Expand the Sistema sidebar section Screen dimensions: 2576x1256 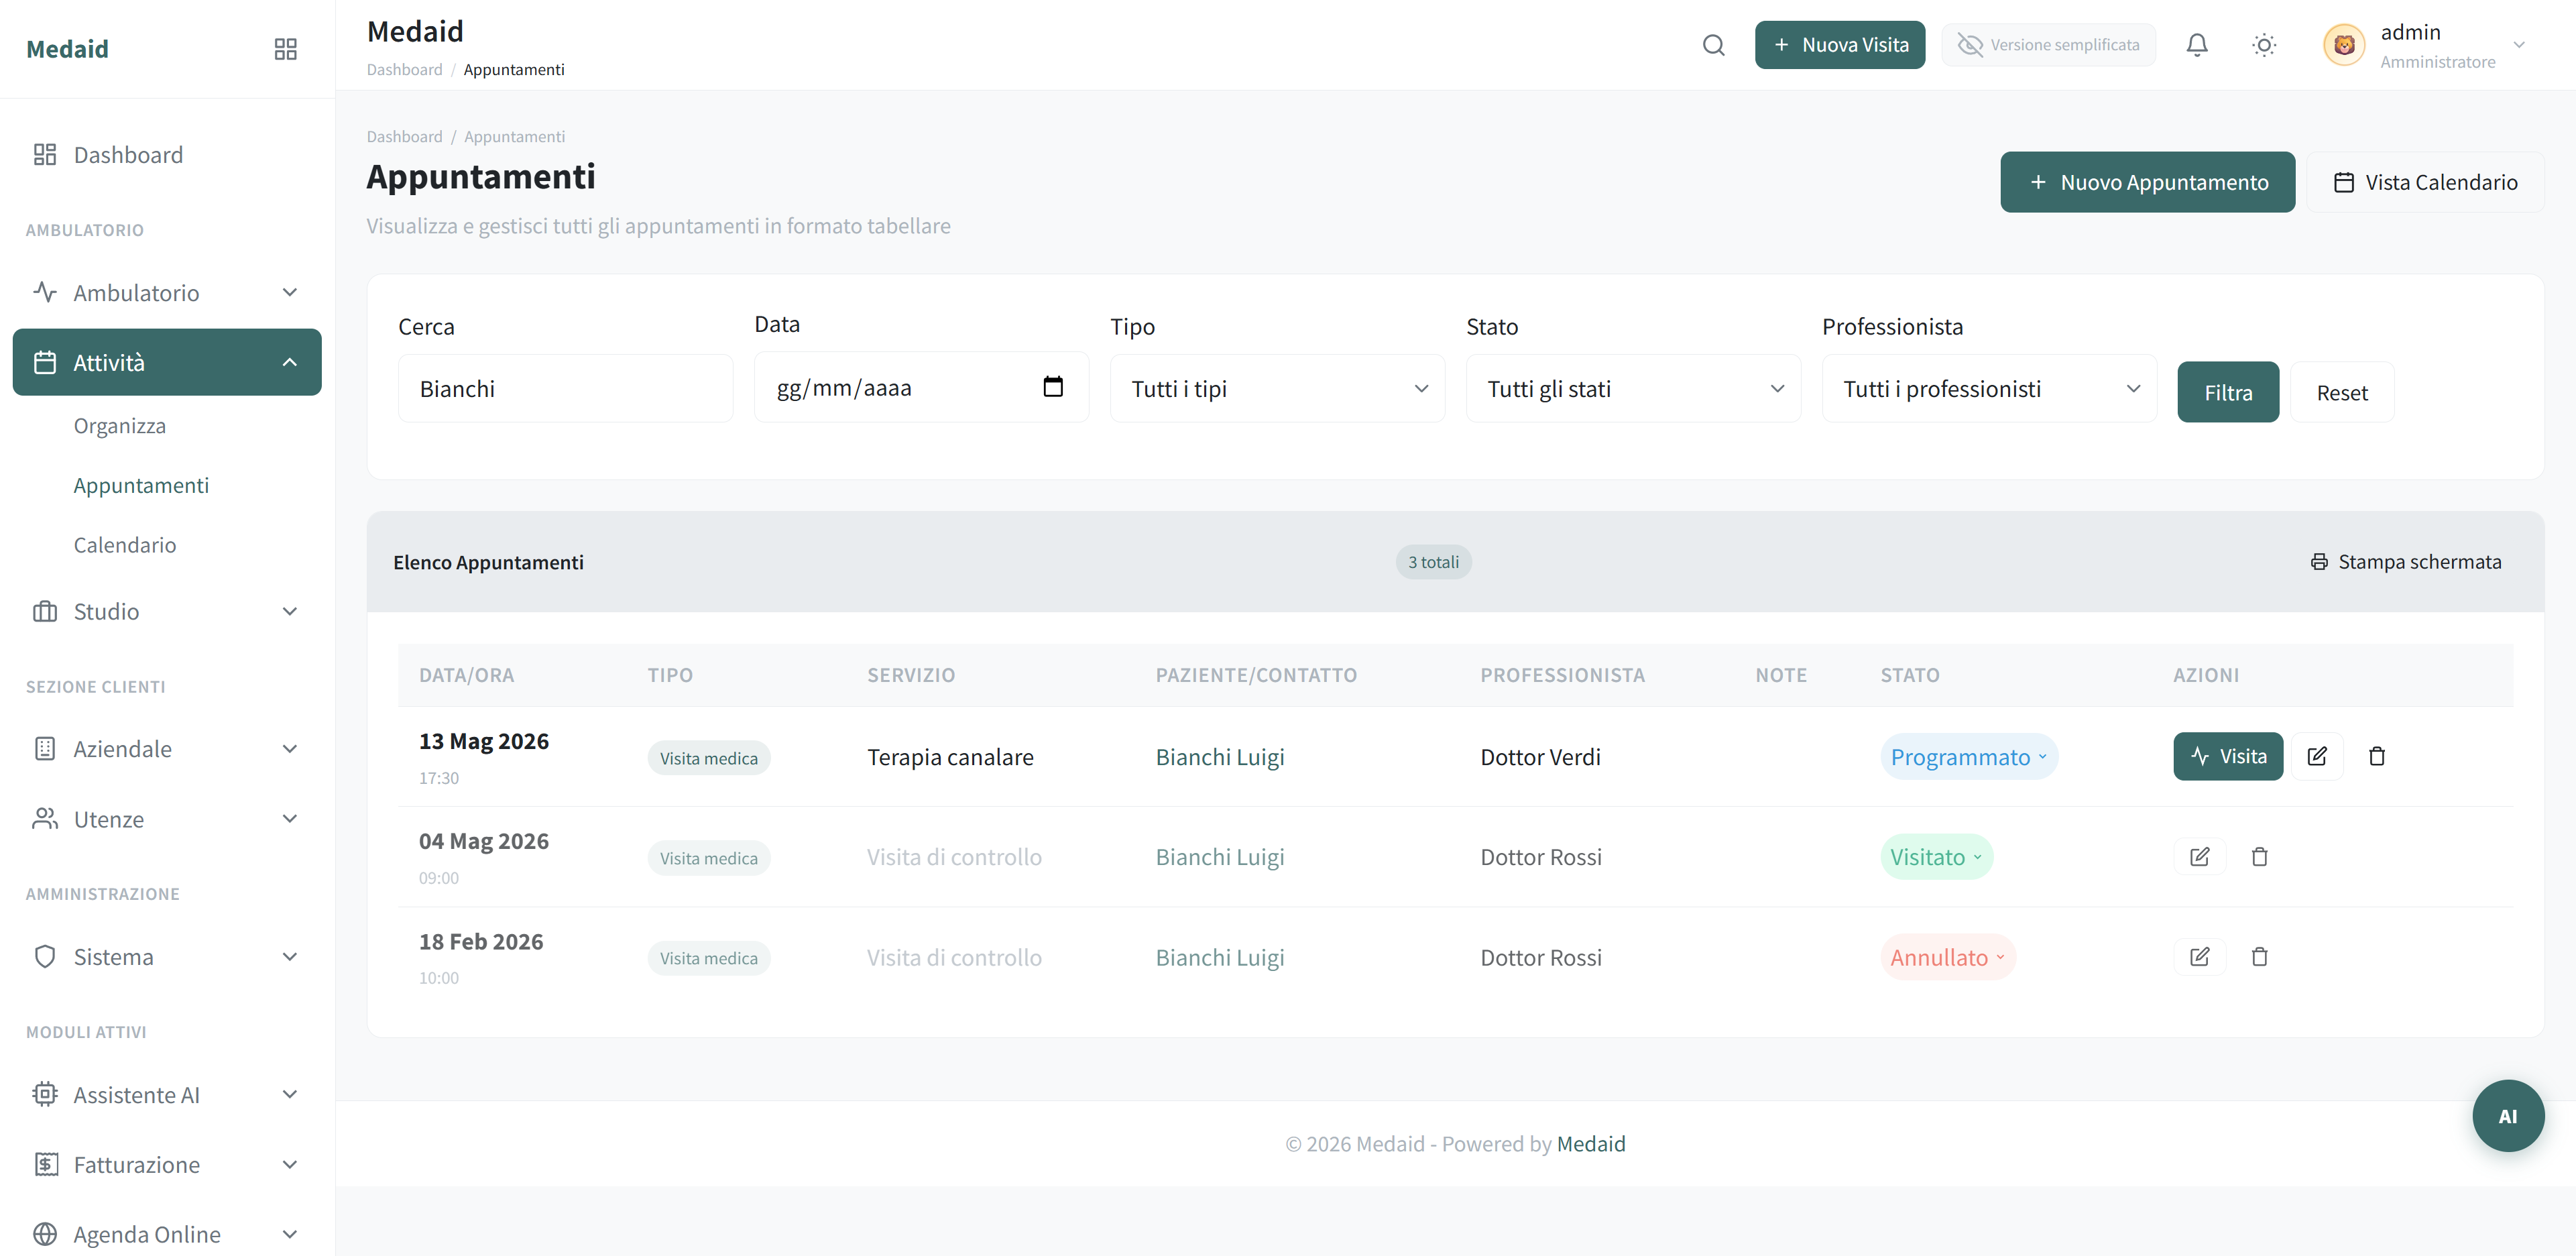click(x=167, y=957)
